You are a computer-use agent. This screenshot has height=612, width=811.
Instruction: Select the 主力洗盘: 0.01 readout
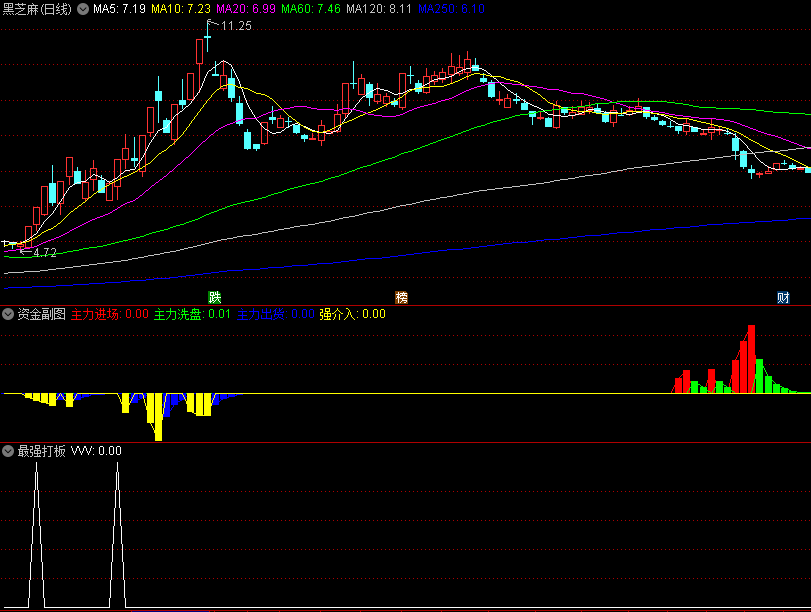192,314
